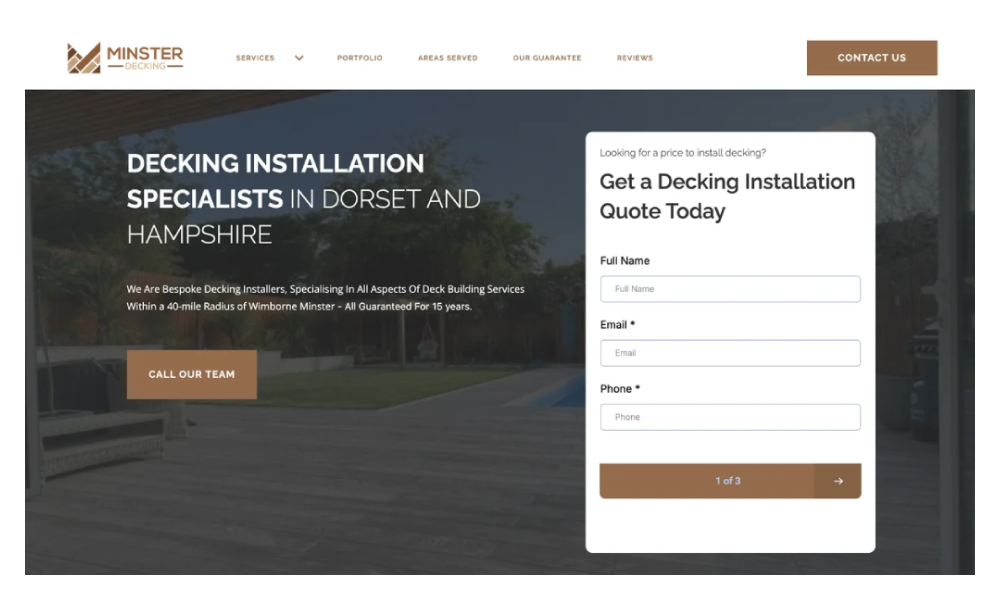The image size is (1000, 600).
Task: Click the Minster Decking logo
Action: click(125, 58)
